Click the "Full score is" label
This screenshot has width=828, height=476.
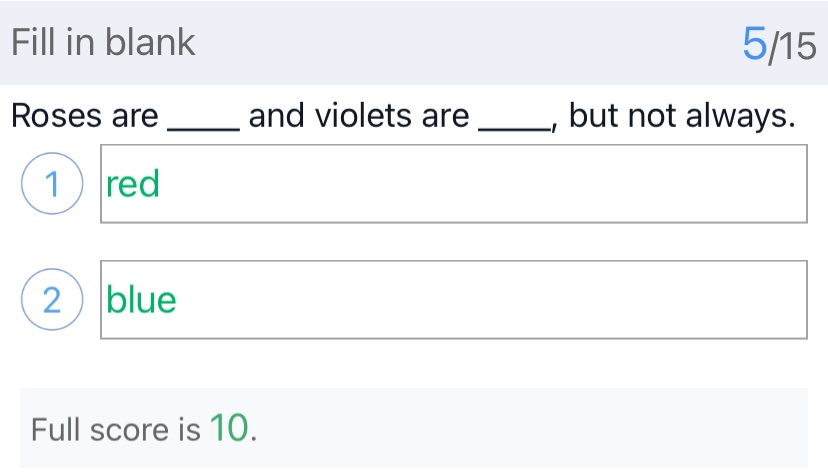click(115, 430)
